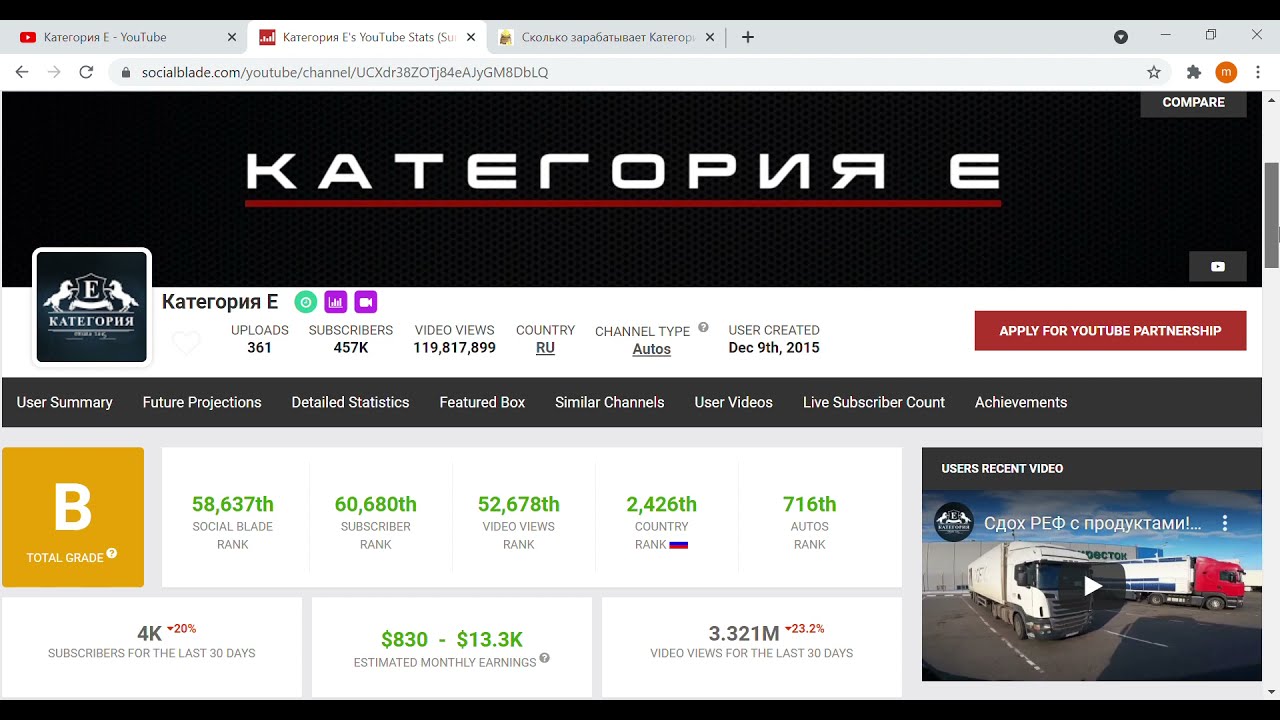Open the video's three-dot options

(1225, 523)
